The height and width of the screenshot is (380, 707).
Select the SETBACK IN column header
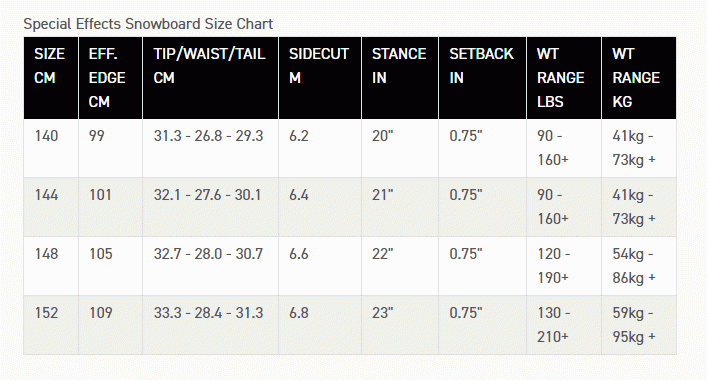click(x=482, y=78)
